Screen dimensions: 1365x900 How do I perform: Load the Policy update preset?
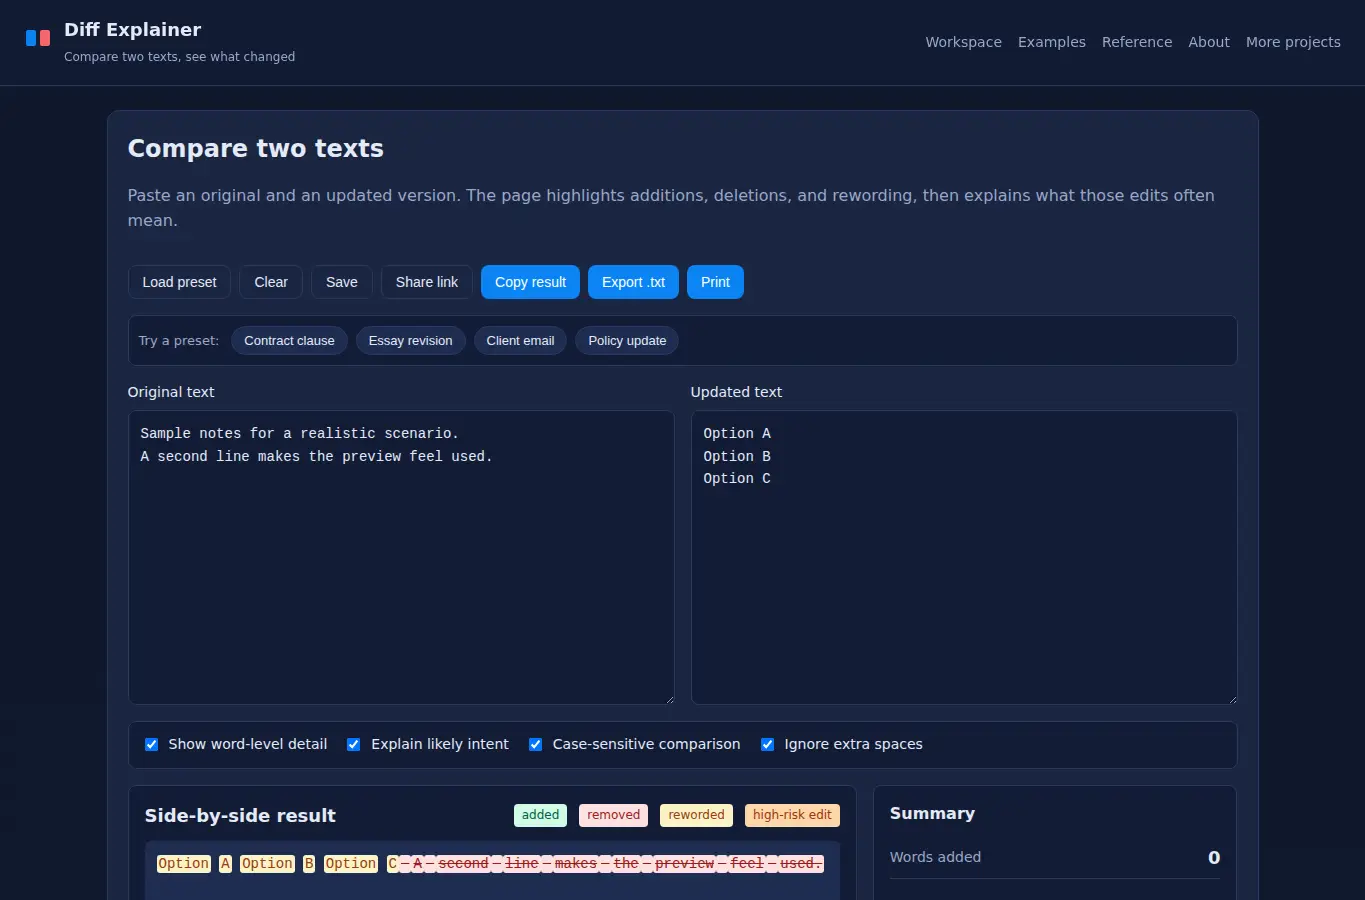point(627,341)
